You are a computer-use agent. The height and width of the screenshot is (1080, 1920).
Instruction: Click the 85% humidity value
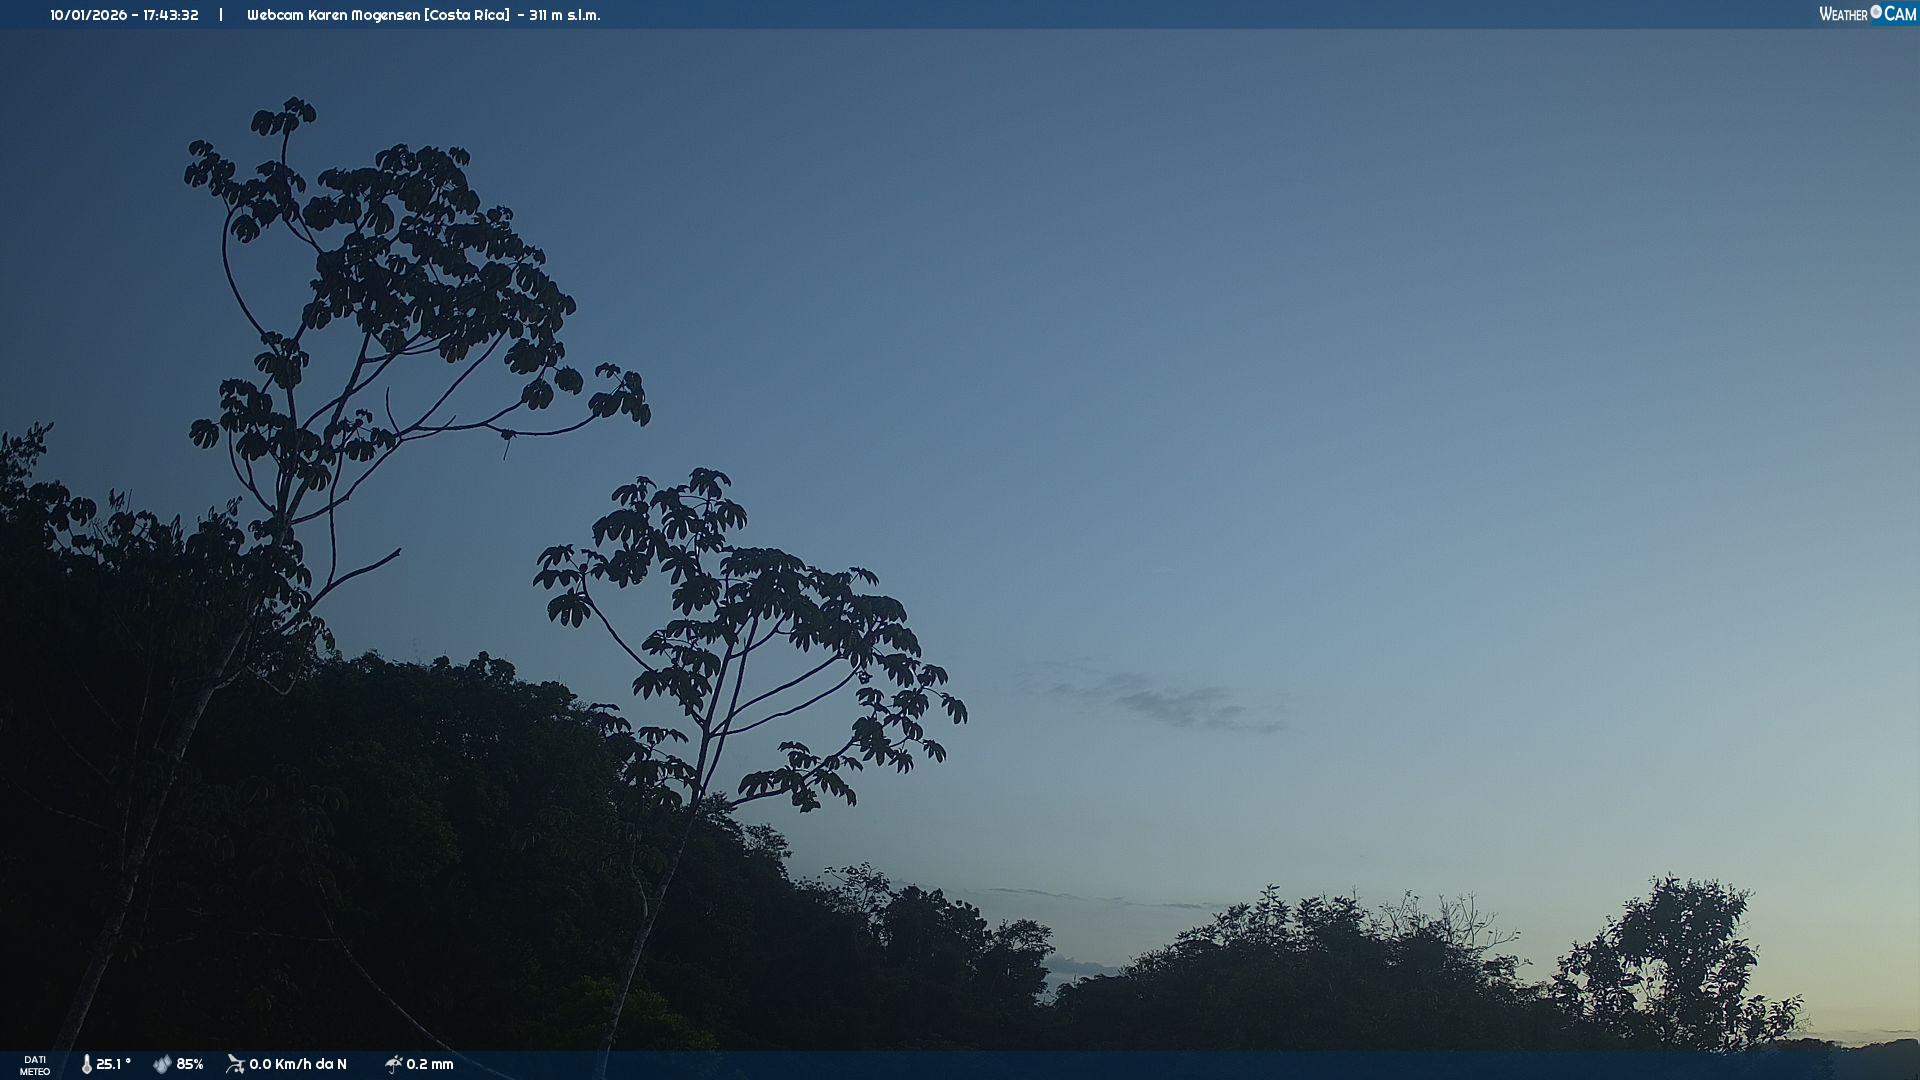tap(190, 1064)
